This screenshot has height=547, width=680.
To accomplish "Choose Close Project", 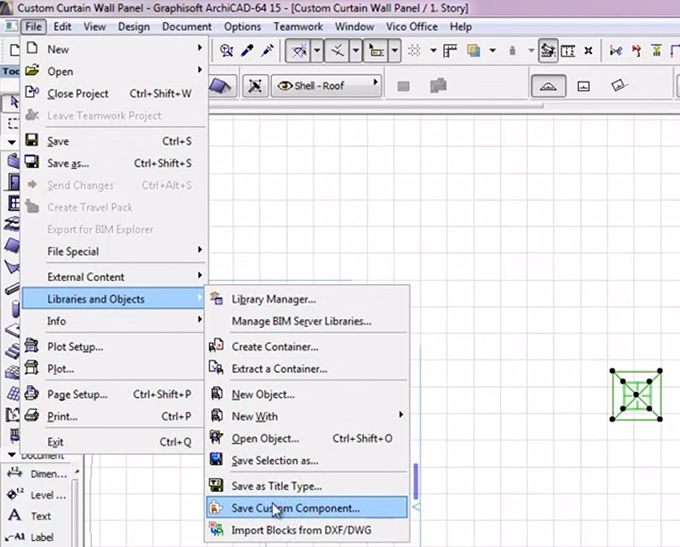I will (x=113, y=93).
